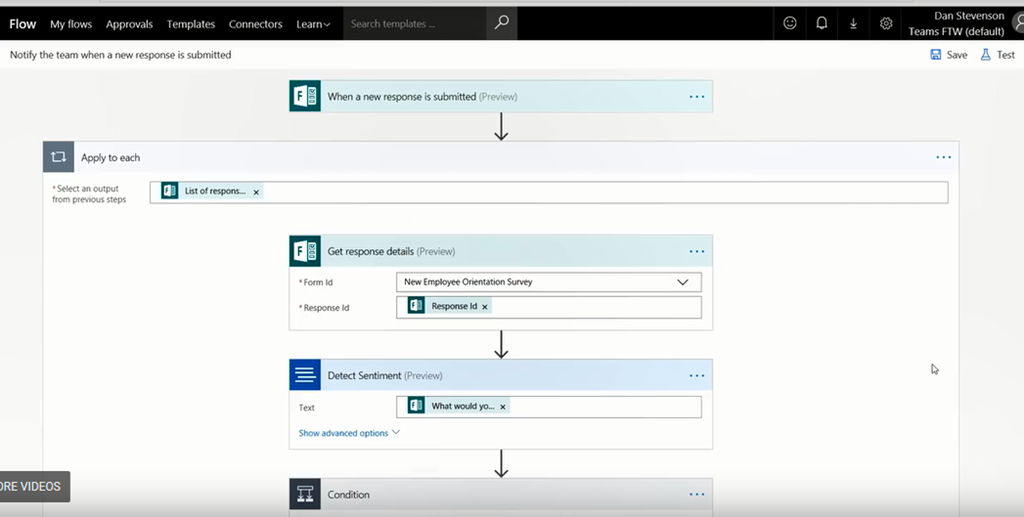The image size is (1024, 517).
Task: Click the search magnifier icon
Action: [x=501, y=23]
